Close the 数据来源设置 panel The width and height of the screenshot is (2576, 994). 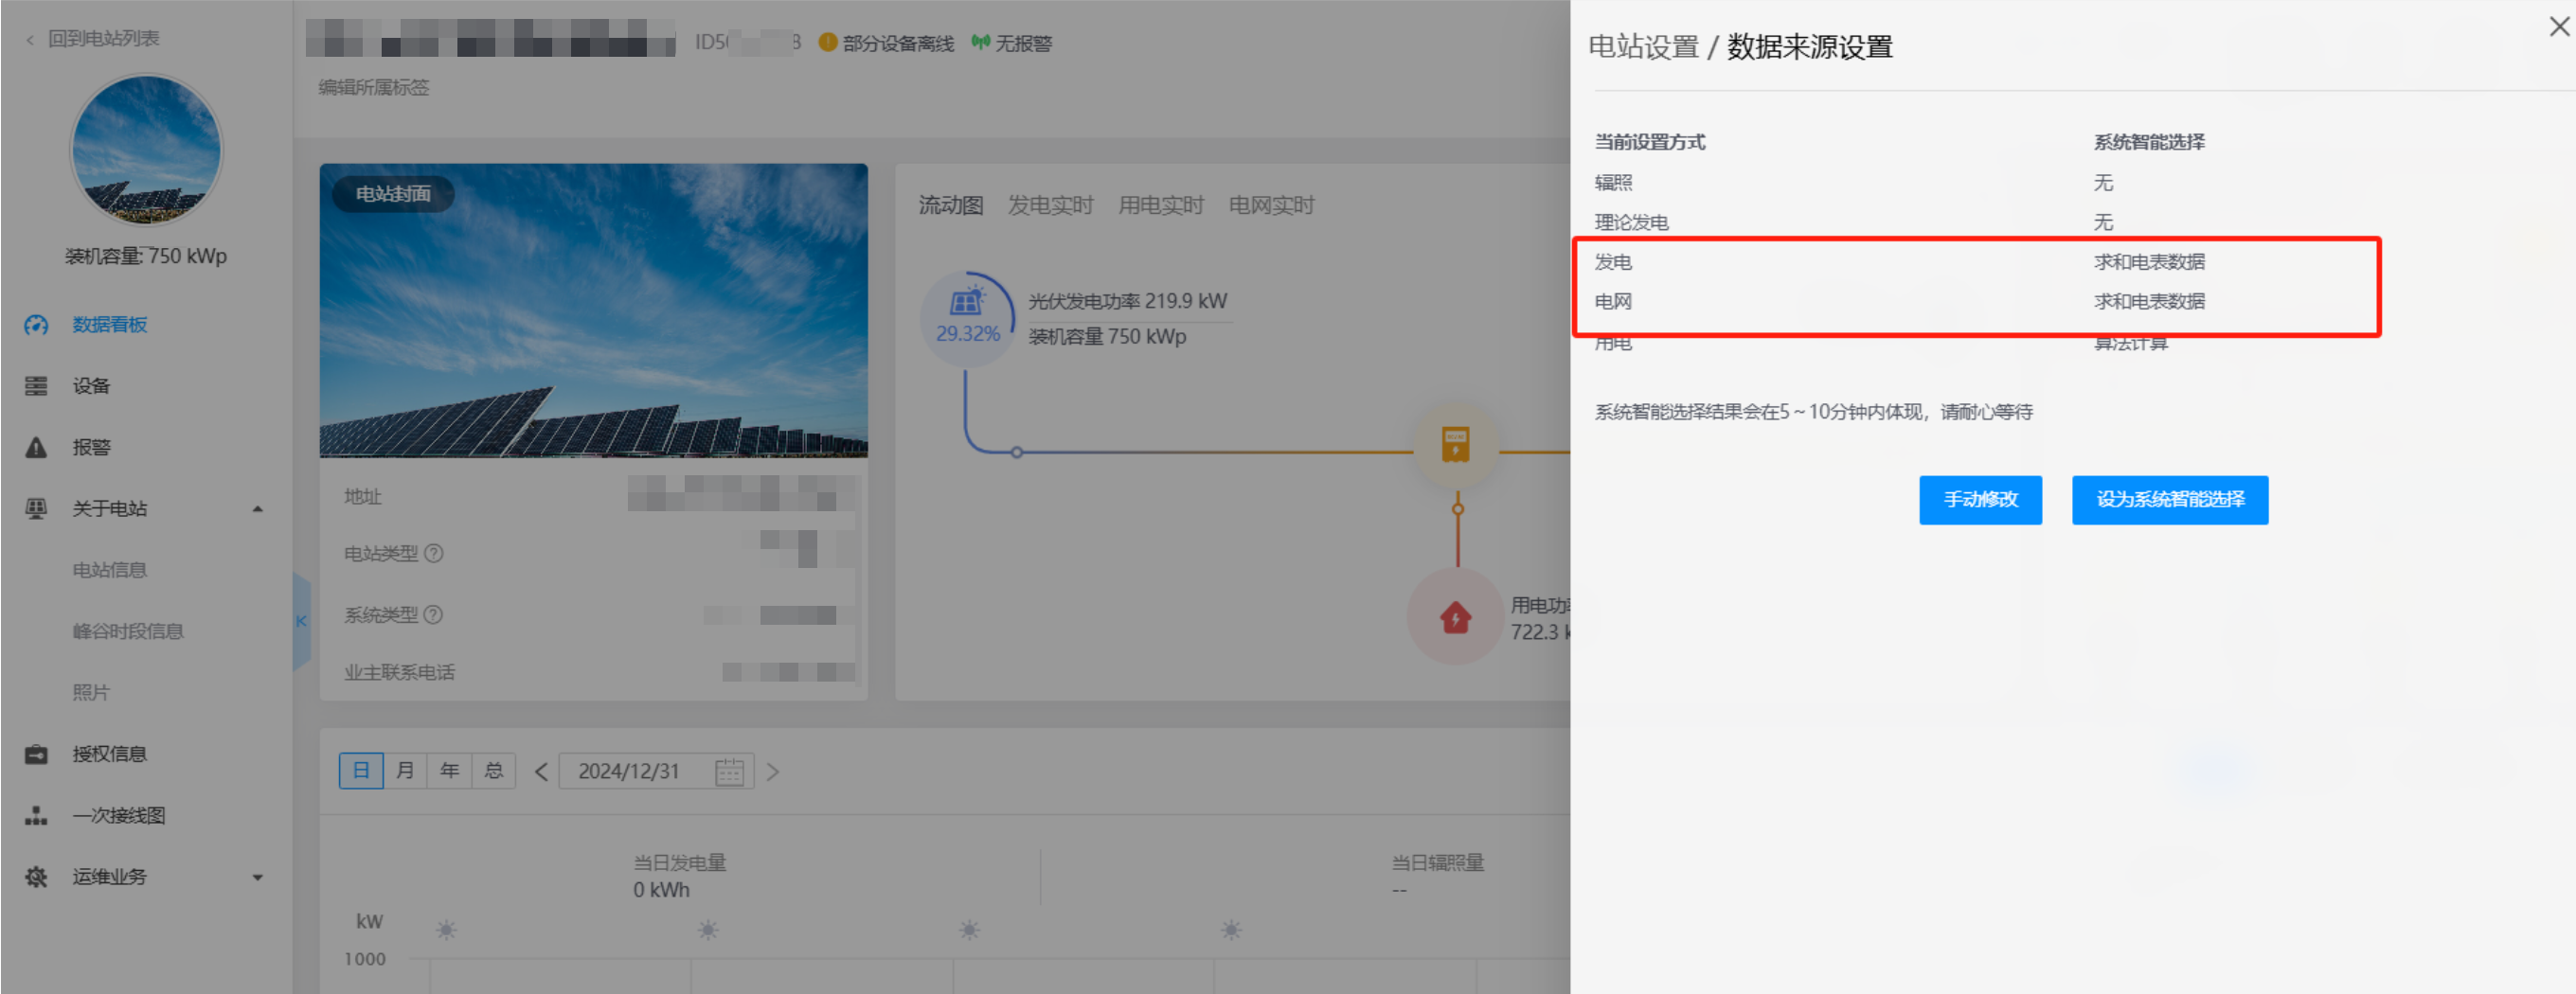pos(2559,27)
